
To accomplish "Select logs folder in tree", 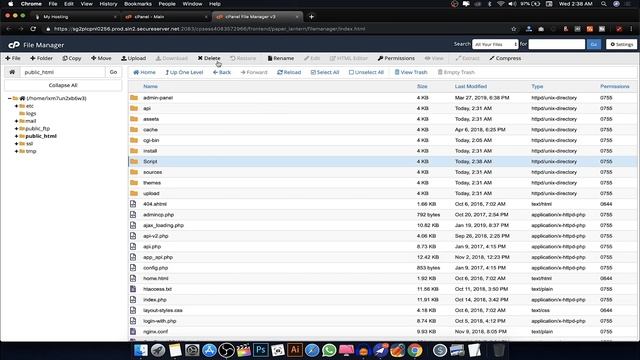I will (31, 113).
